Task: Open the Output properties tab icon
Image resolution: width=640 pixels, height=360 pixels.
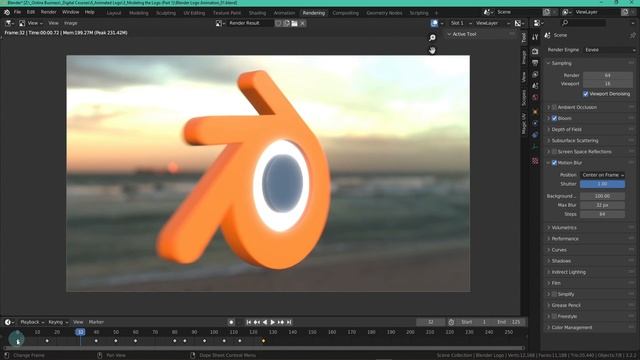Action: coord(535,63)
